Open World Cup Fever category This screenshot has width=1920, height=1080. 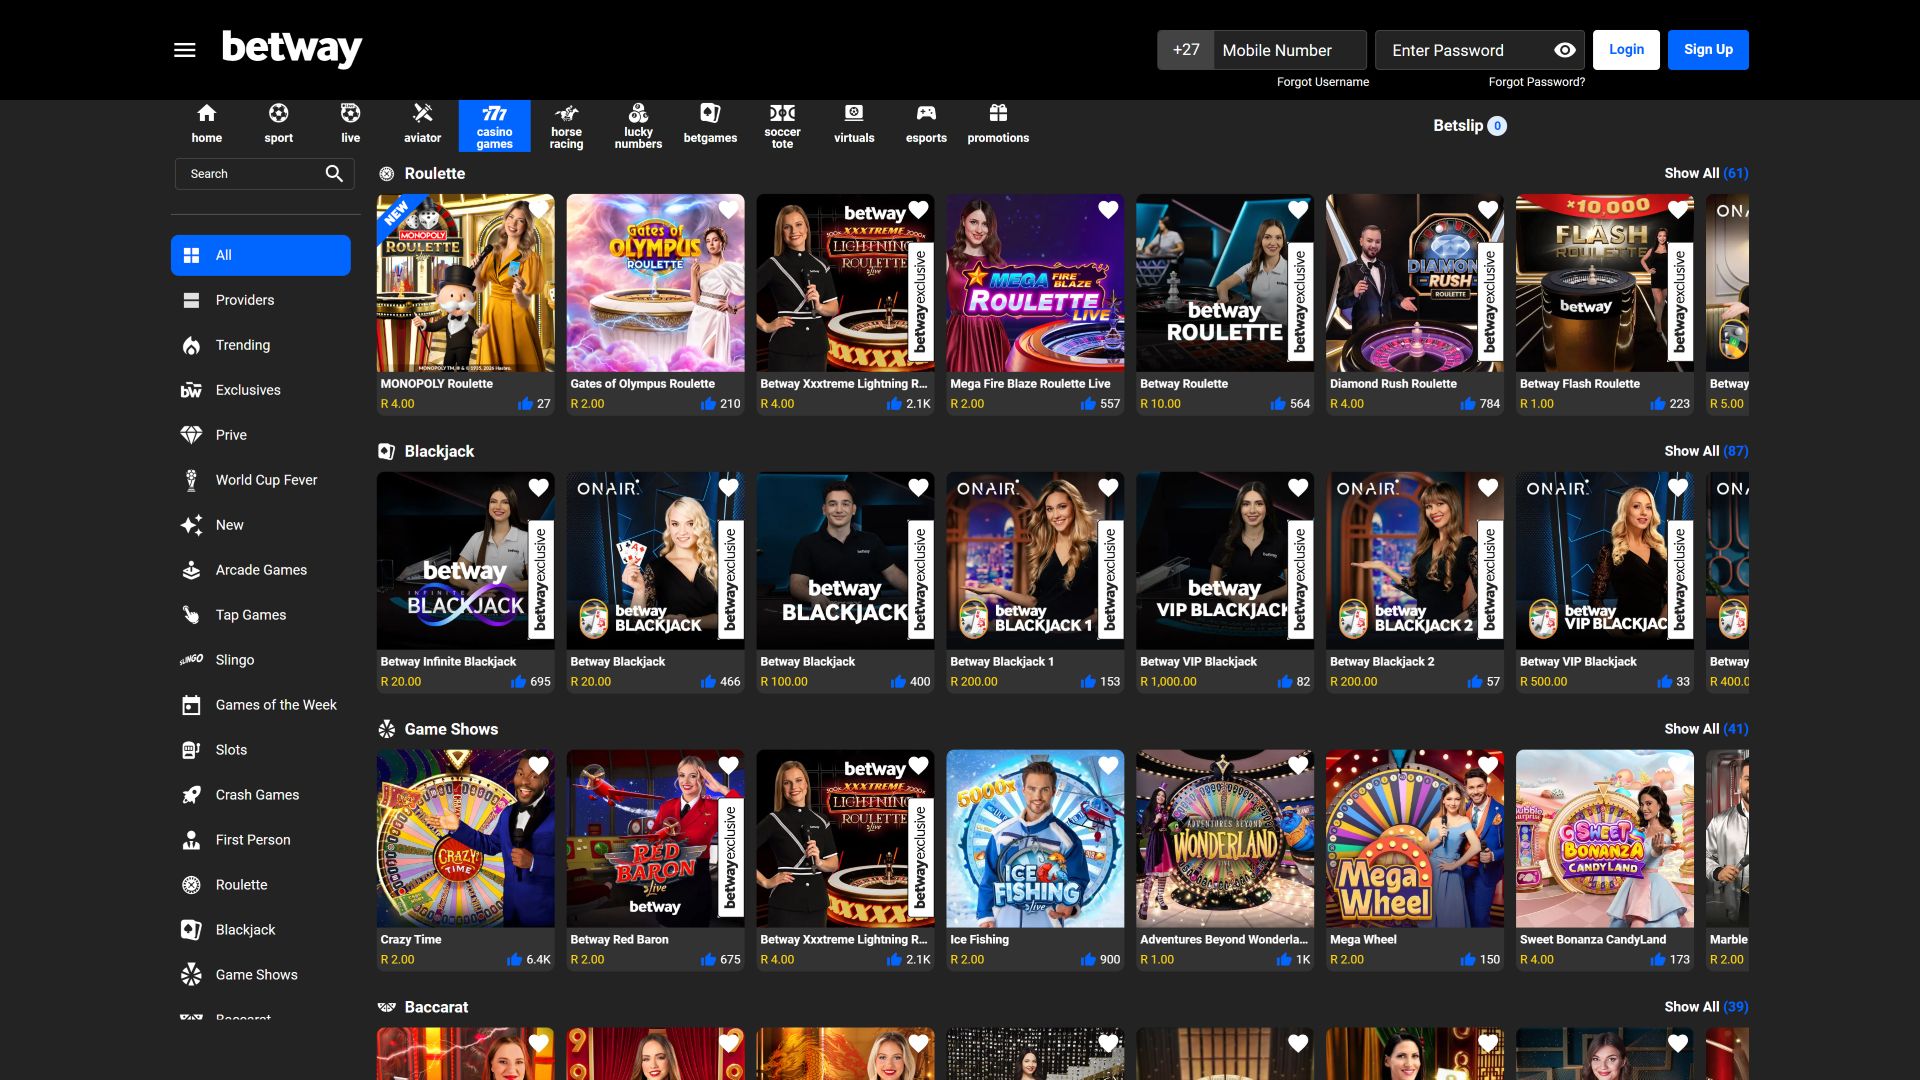point(261,480)
